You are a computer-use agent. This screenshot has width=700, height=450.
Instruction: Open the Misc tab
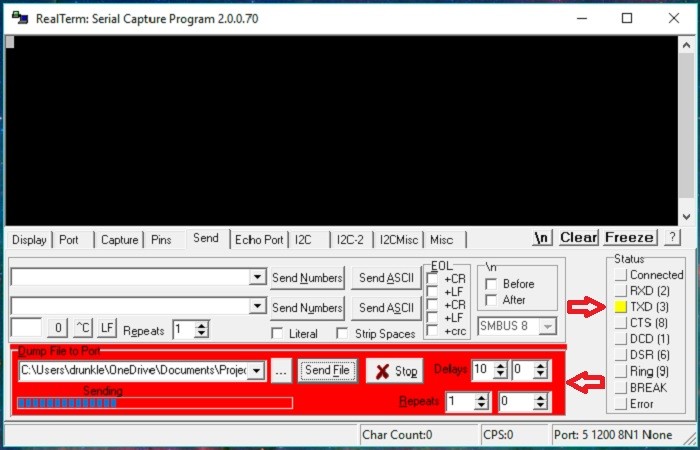tap(442, 240)
